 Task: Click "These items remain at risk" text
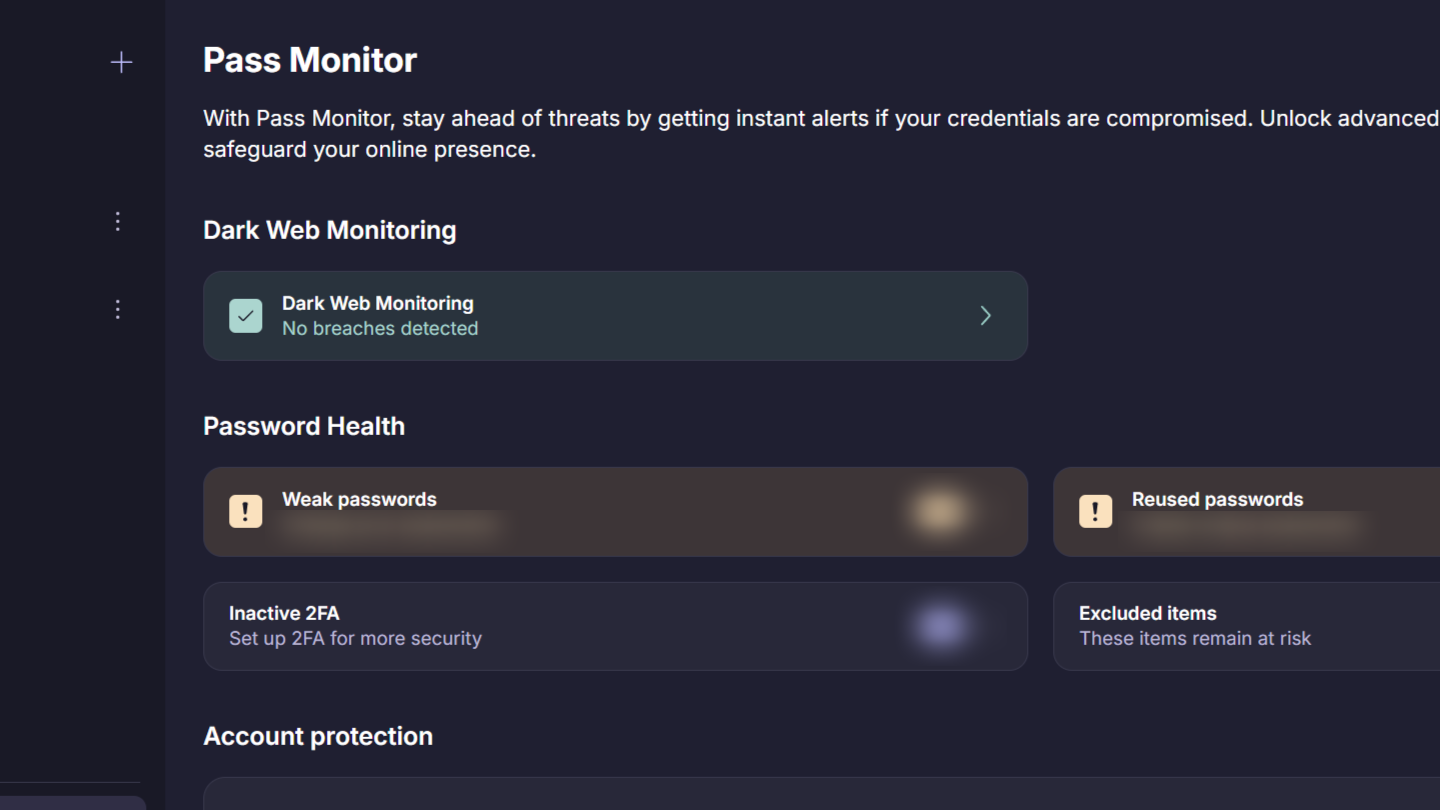tap(1194, 639)
